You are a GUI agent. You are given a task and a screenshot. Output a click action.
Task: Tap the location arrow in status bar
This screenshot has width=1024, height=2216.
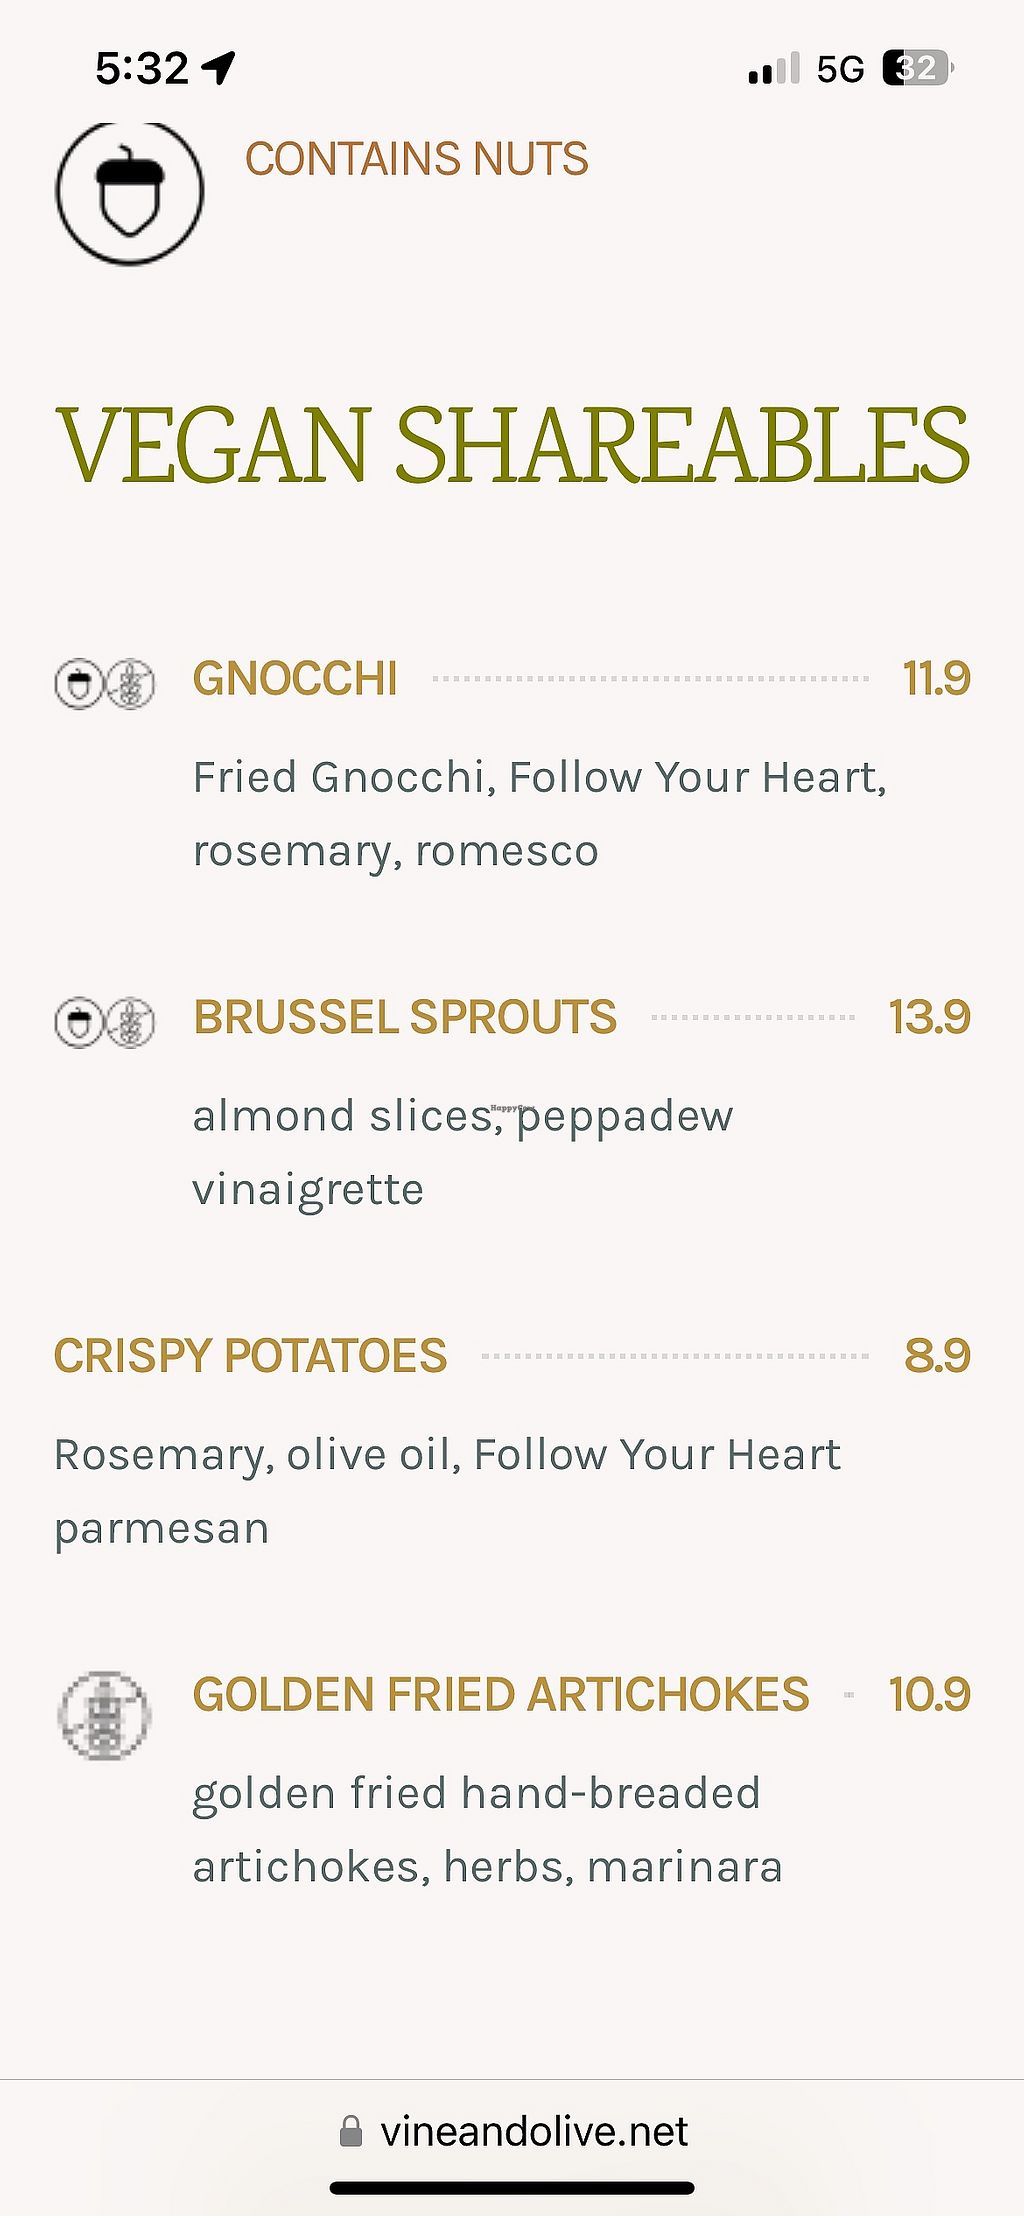[218, 68]
